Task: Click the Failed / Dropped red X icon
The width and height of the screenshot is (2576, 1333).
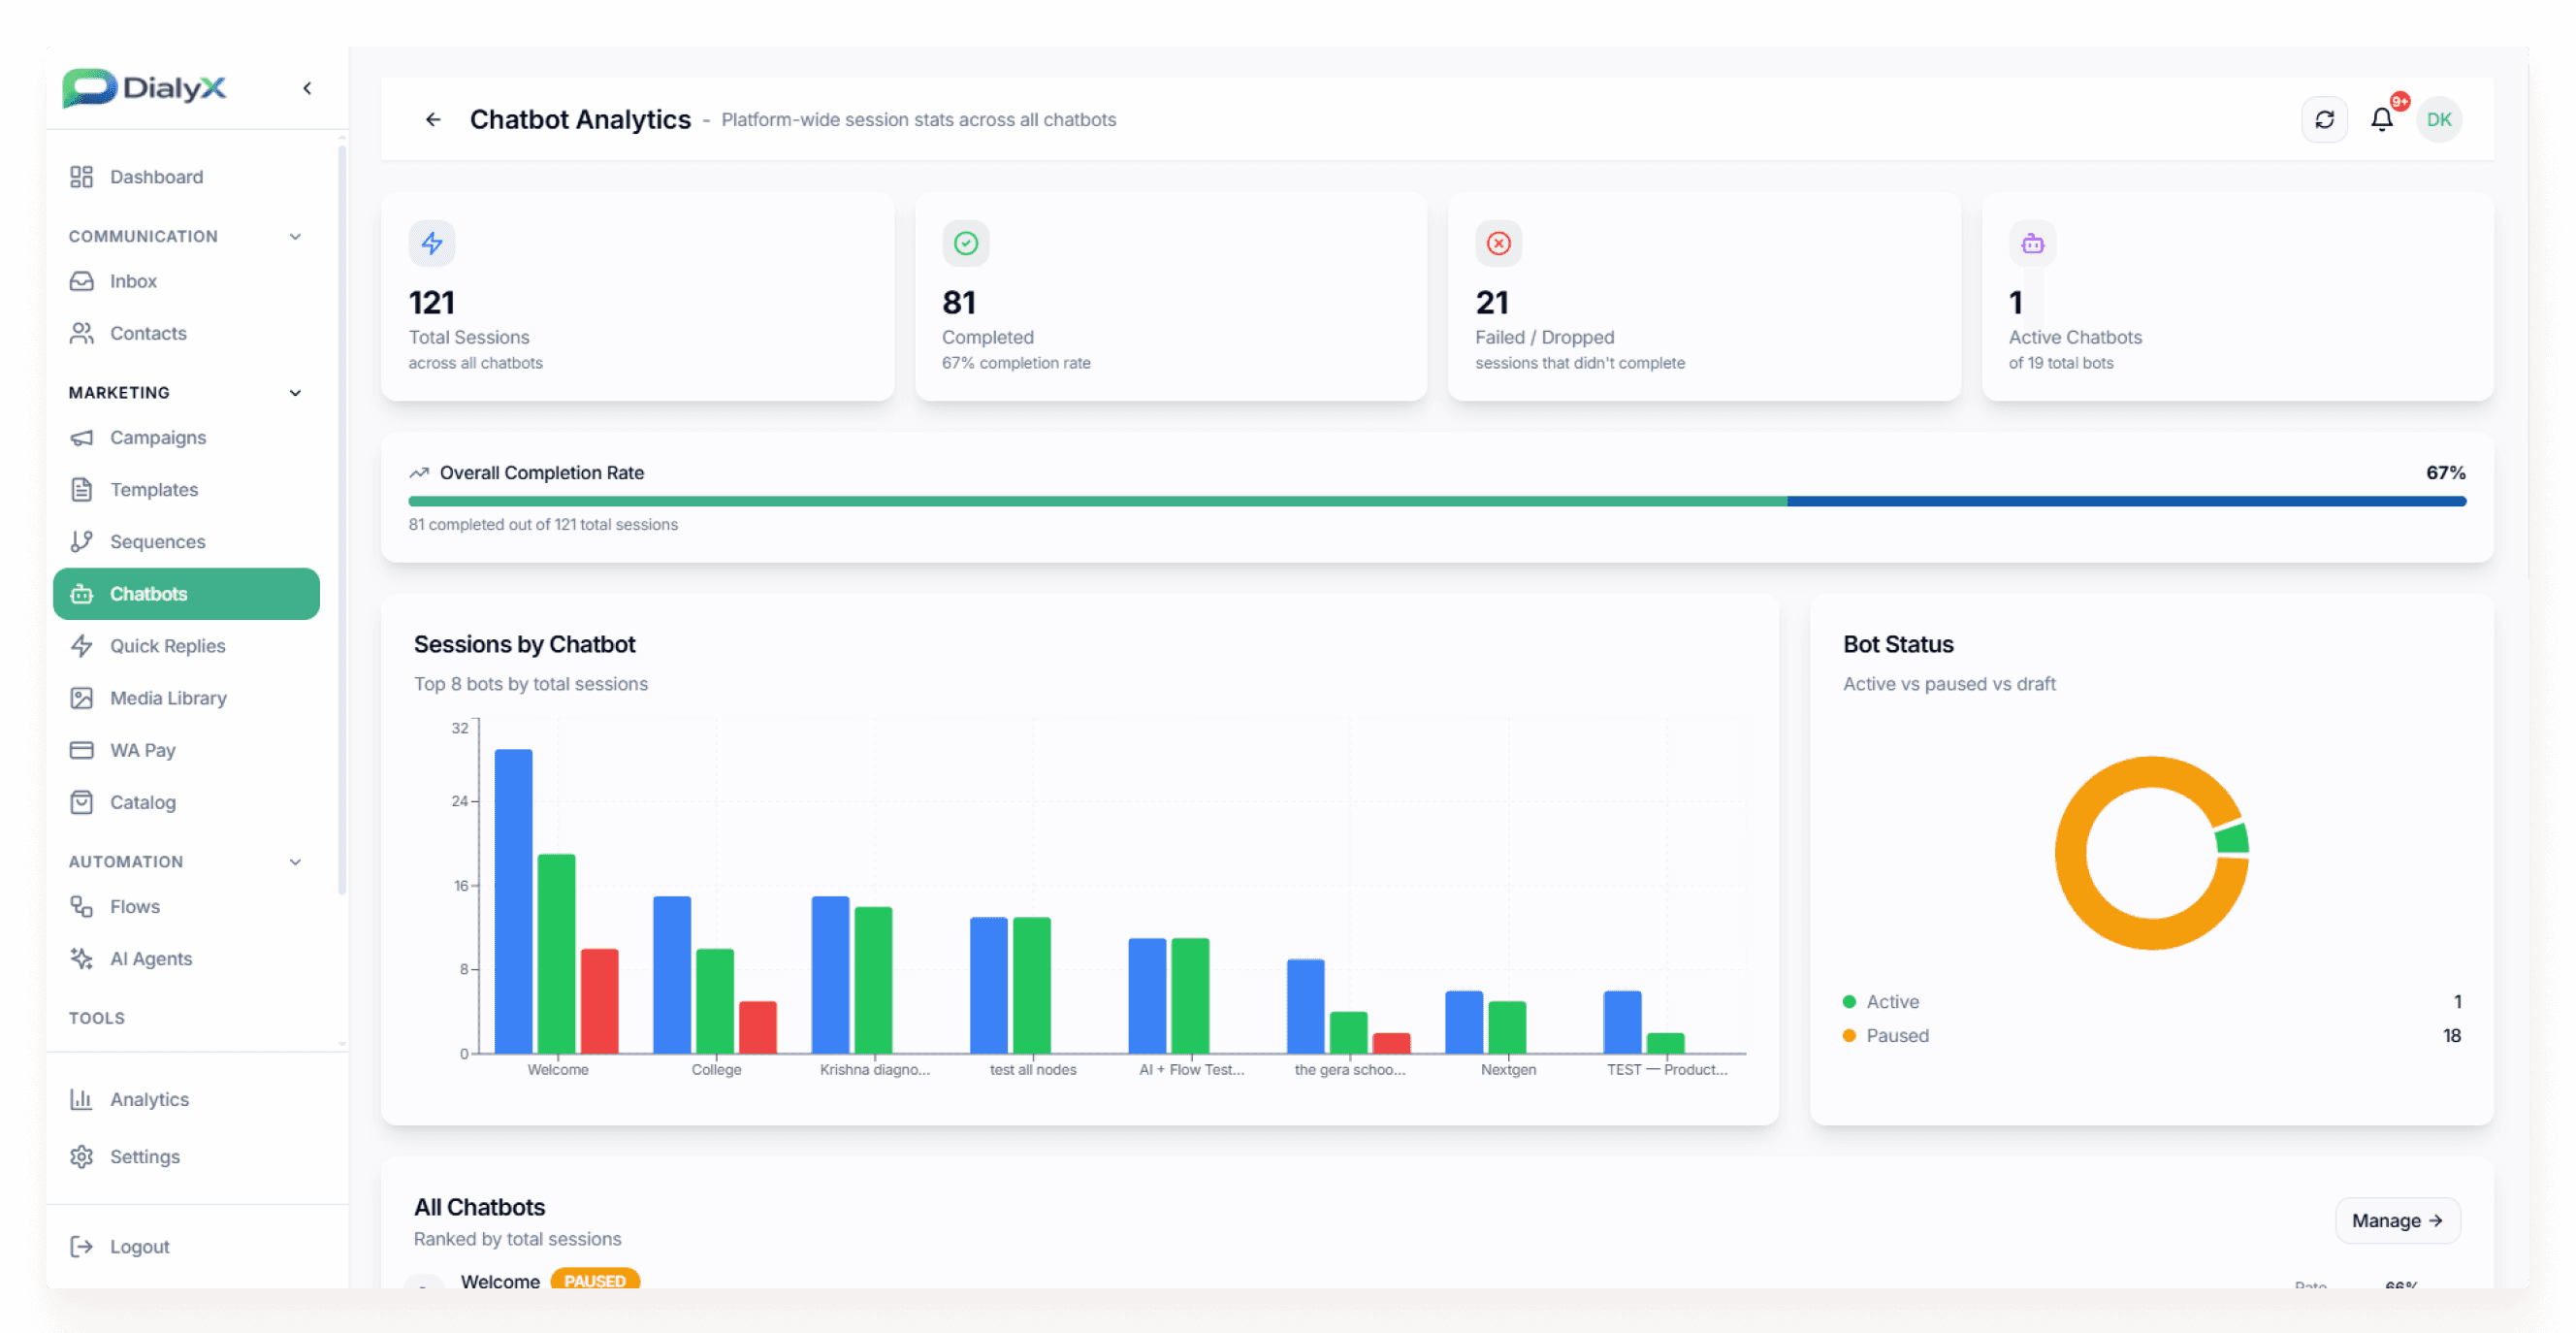Action: (1498, 243)
